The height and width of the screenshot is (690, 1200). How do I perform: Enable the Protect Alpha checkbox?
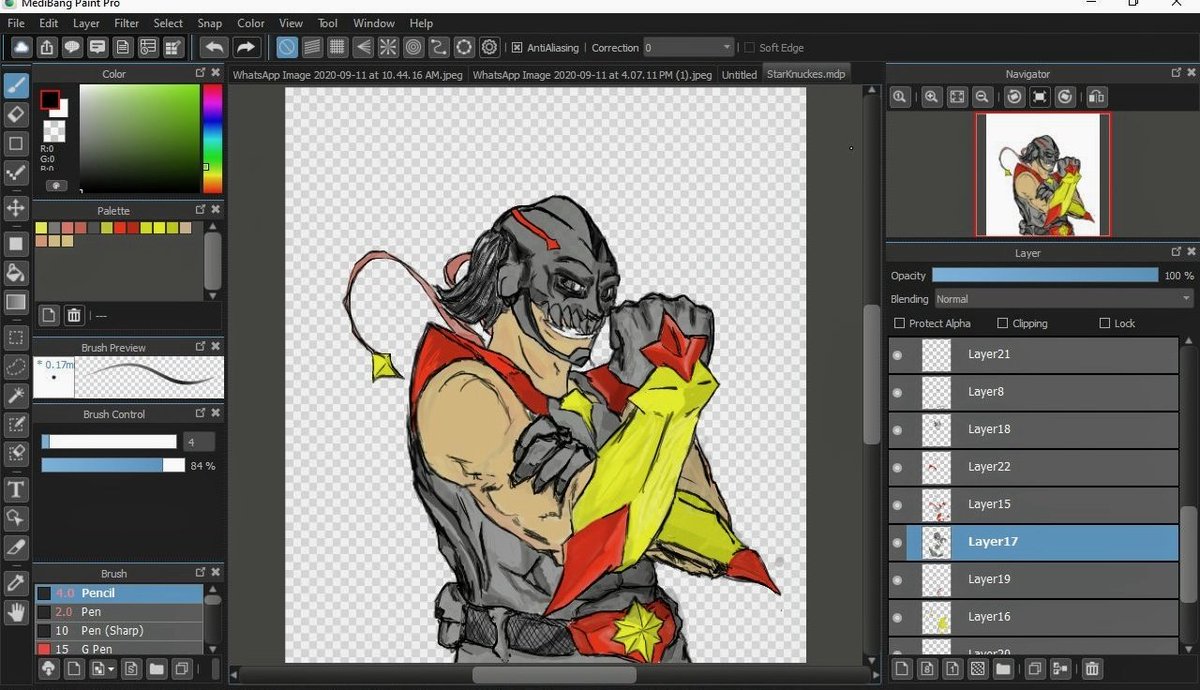coord(899,323)
